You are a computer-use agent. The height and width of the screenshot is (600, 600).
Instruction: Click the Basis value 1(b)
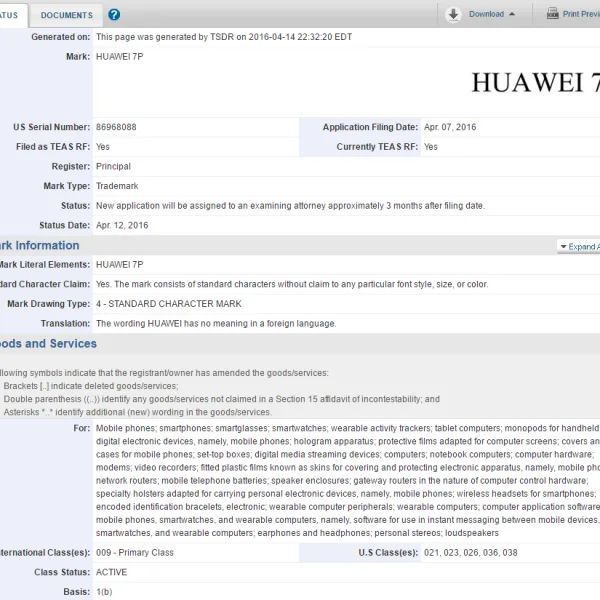click(x=104, y=592)
